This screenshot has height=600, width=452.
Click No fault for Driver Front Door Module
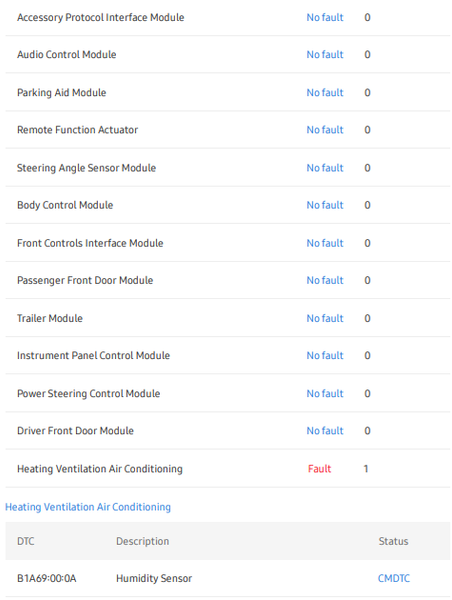(x=325, y=431)
